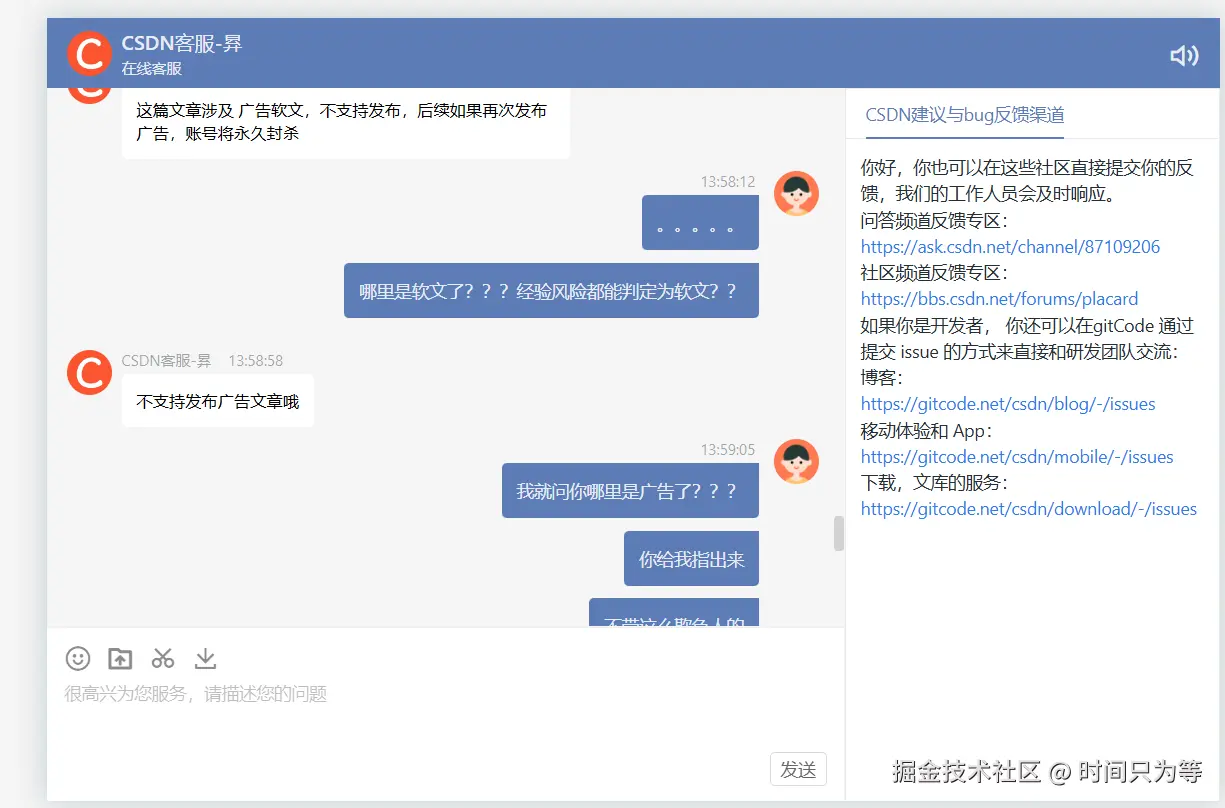Click the chat area scrollbar thumb
1225x808 pixels.
click(x=838, y=535)
